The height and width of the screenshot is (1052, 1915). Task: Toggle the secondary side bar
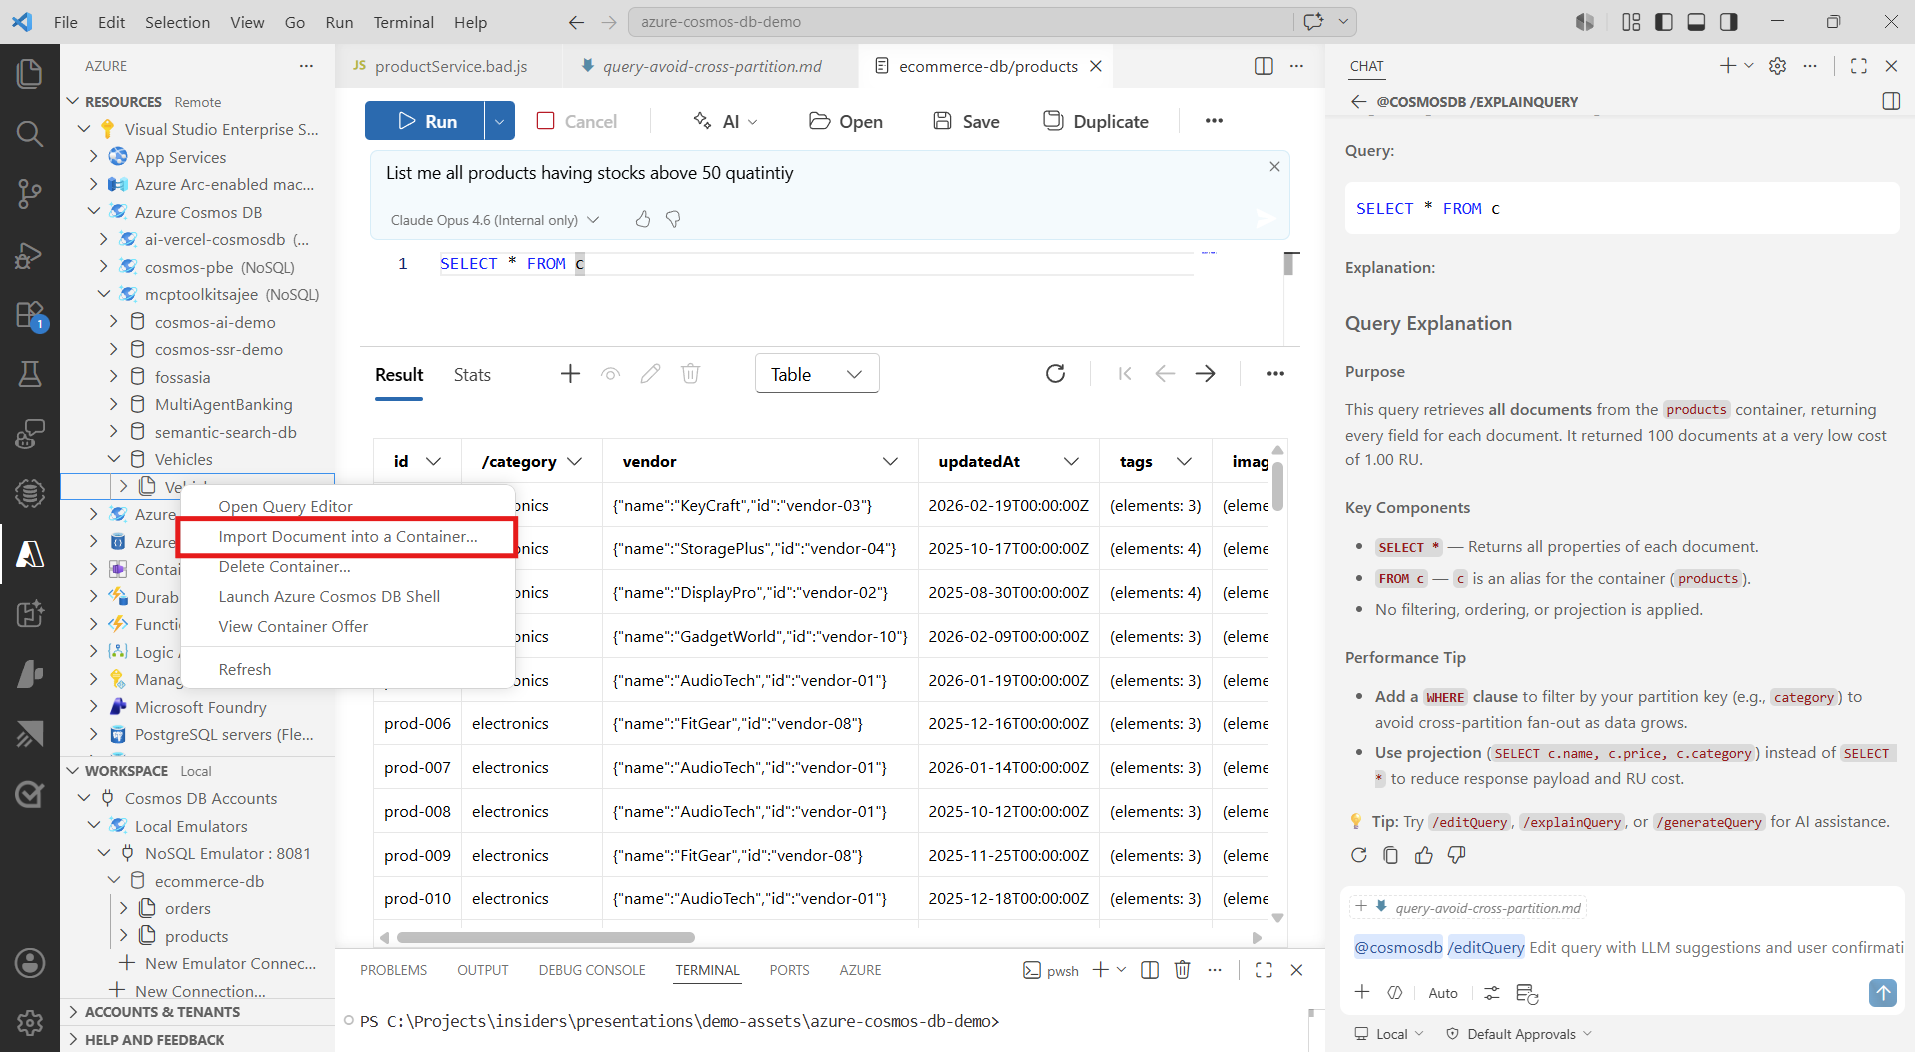point(1728,22)
